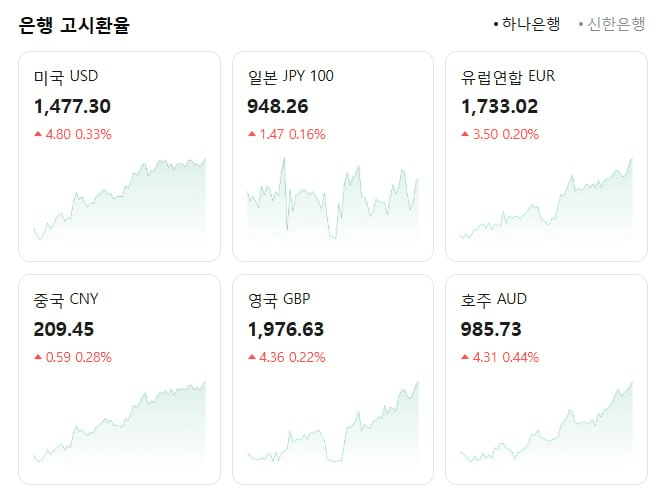652x495 pixels.
Task: Click the 중국 CNY currency label
Action: click(x=66, y=299)
